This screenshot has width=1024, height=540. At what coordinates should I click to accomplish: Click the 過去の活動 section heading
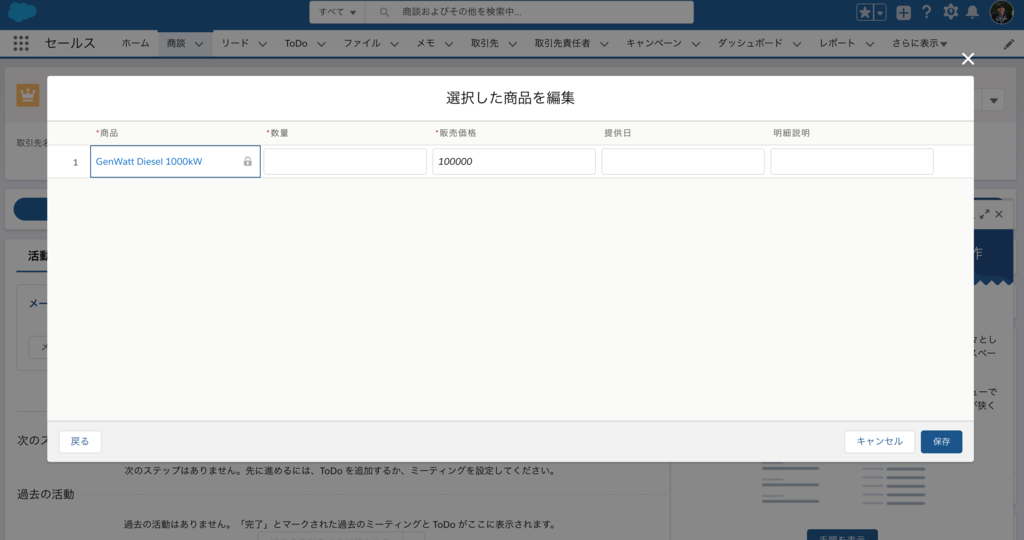point(46,494)
